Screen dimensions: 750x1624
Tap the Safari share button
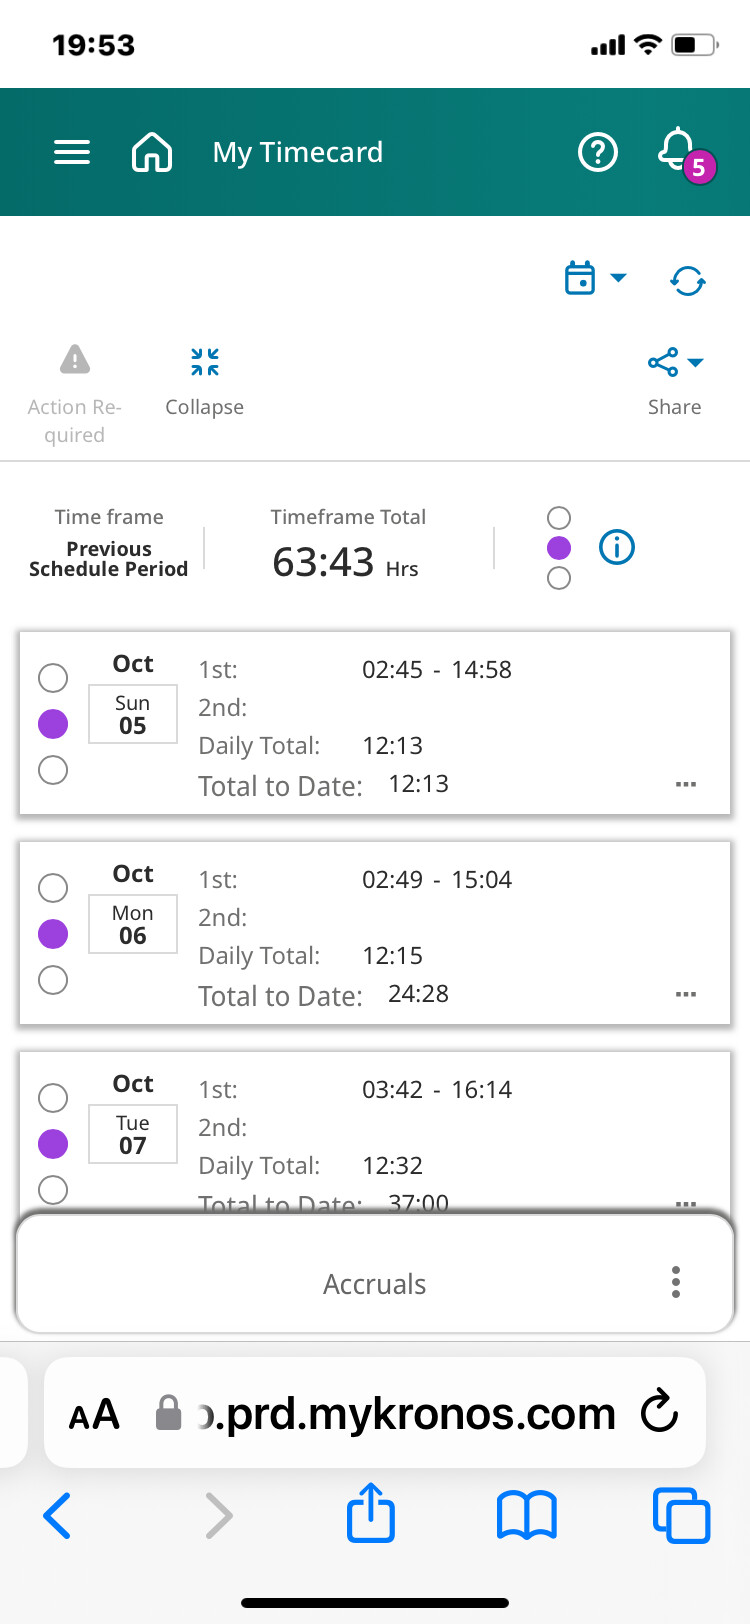(371, 1513)
